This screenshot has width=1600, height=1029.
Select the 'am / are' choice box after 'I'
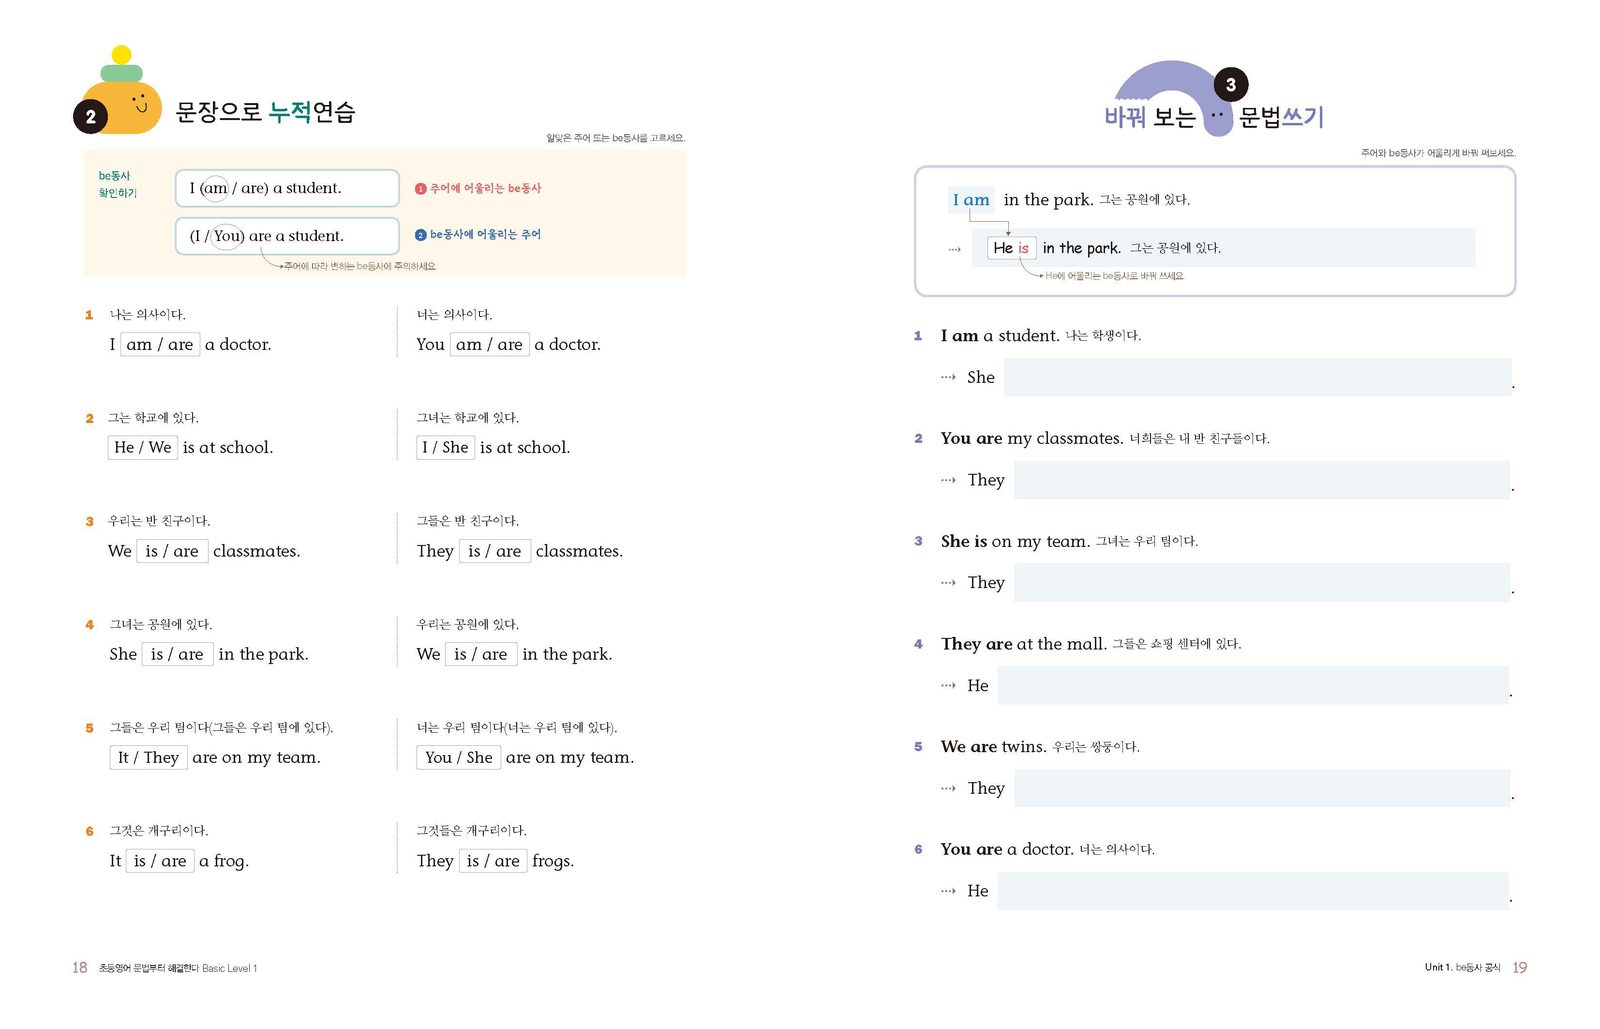[160, 344]
